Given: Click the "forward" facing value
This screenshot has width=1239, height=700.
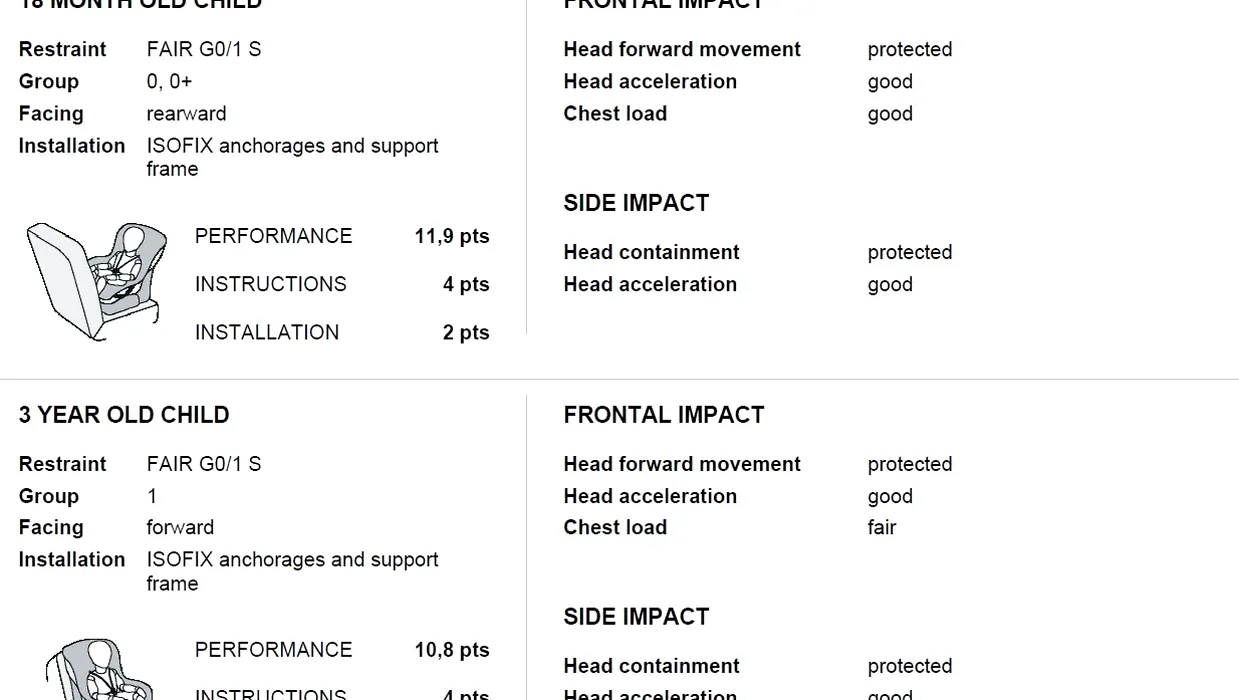Looking at the screenshot, I should (180, 527).
